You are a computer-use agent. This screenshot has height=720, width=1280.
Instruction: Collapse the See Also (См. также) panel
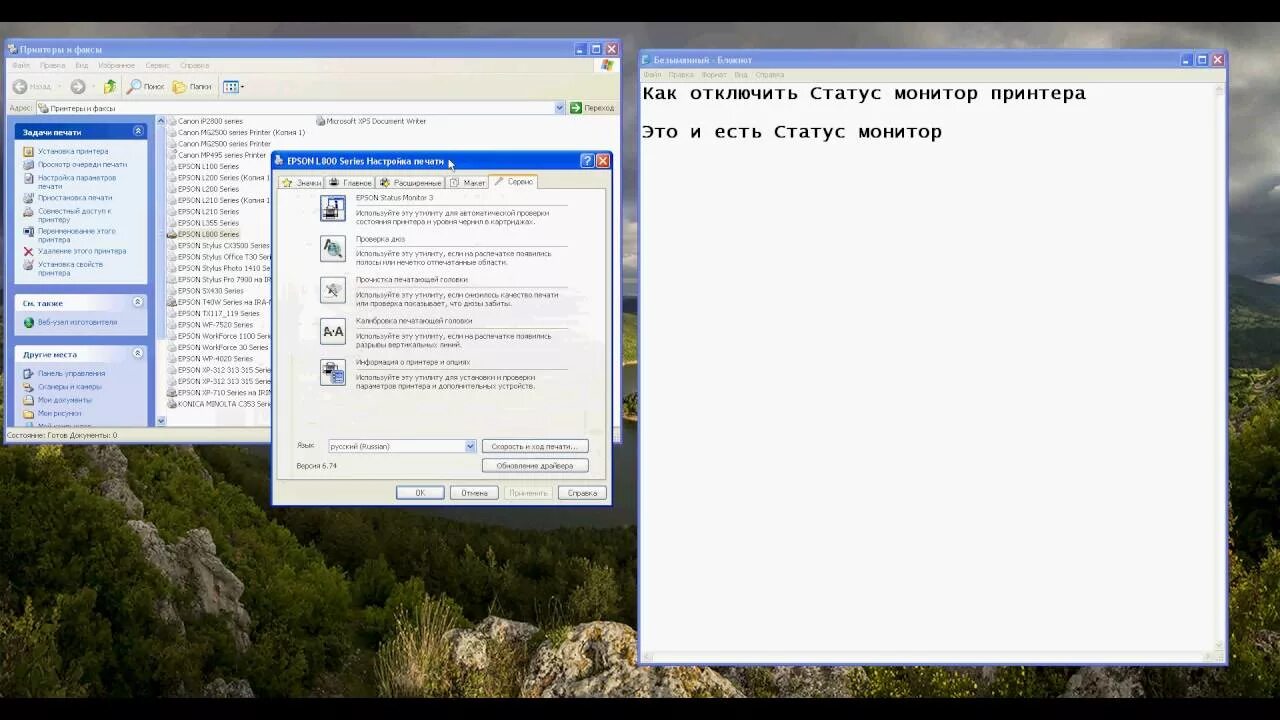tap(138, 302)
